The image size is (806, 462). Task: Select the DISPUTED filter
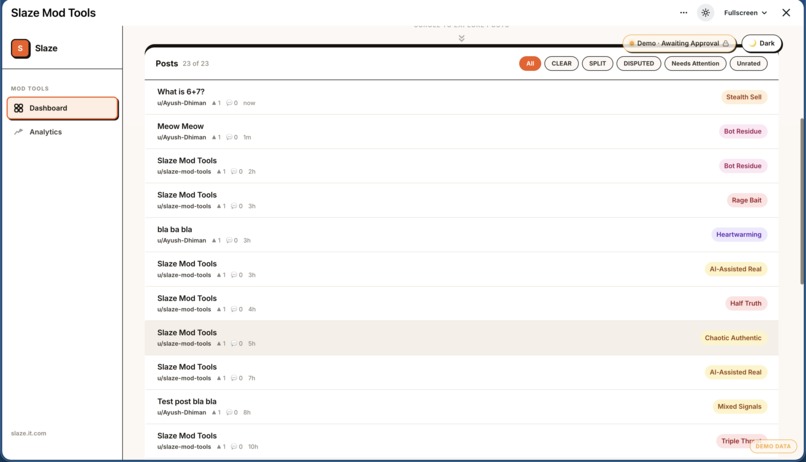638,64
